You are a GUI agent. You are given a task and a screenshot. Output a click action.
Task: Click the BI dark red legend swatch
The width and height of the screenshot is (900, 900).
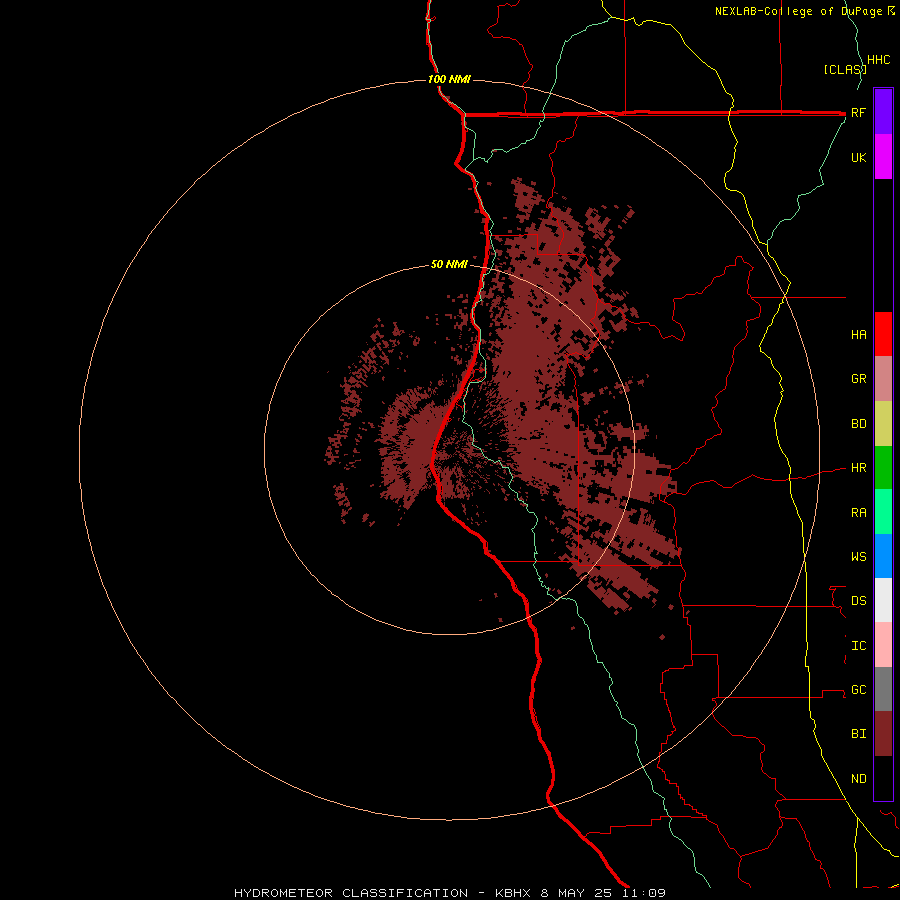[883, 734]
